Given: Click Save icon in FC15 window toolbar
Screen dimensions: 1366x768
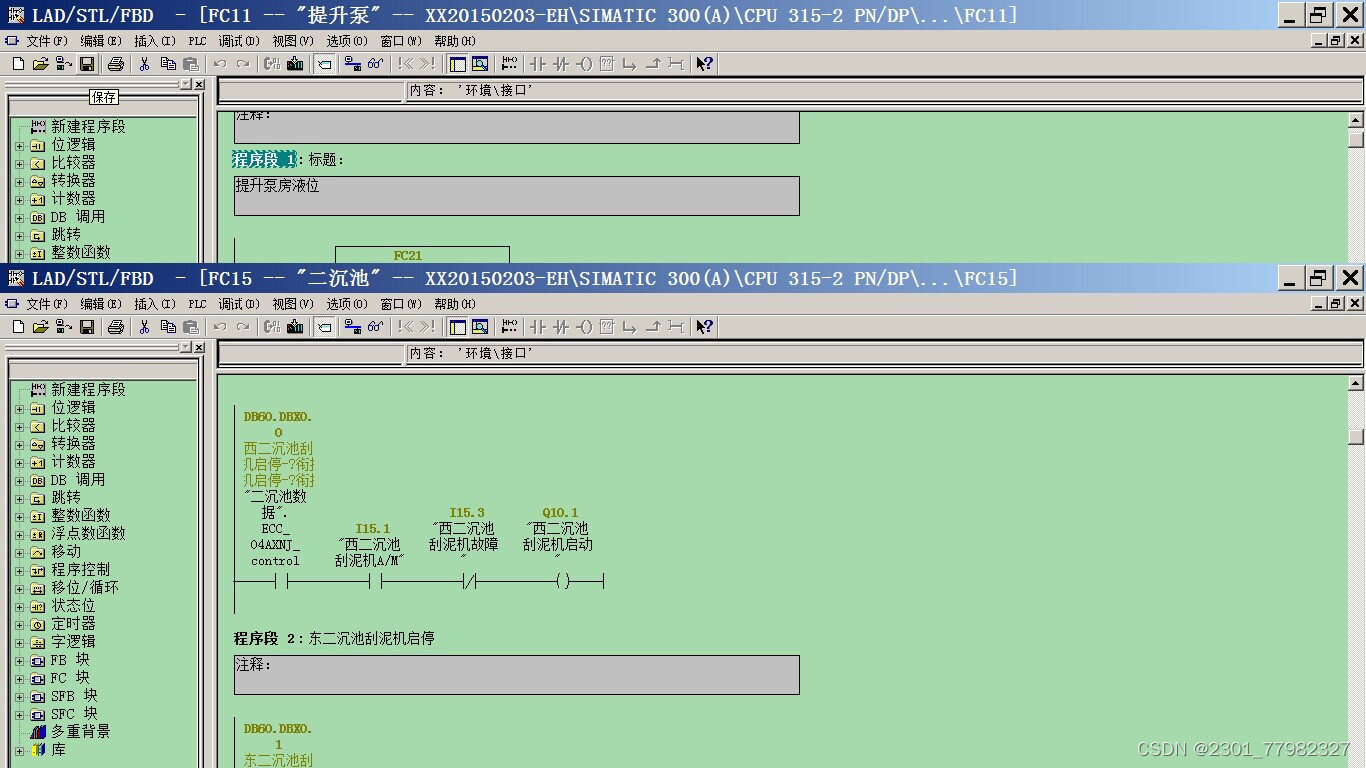Looking at the screenshot, I should tap(87, 327).
